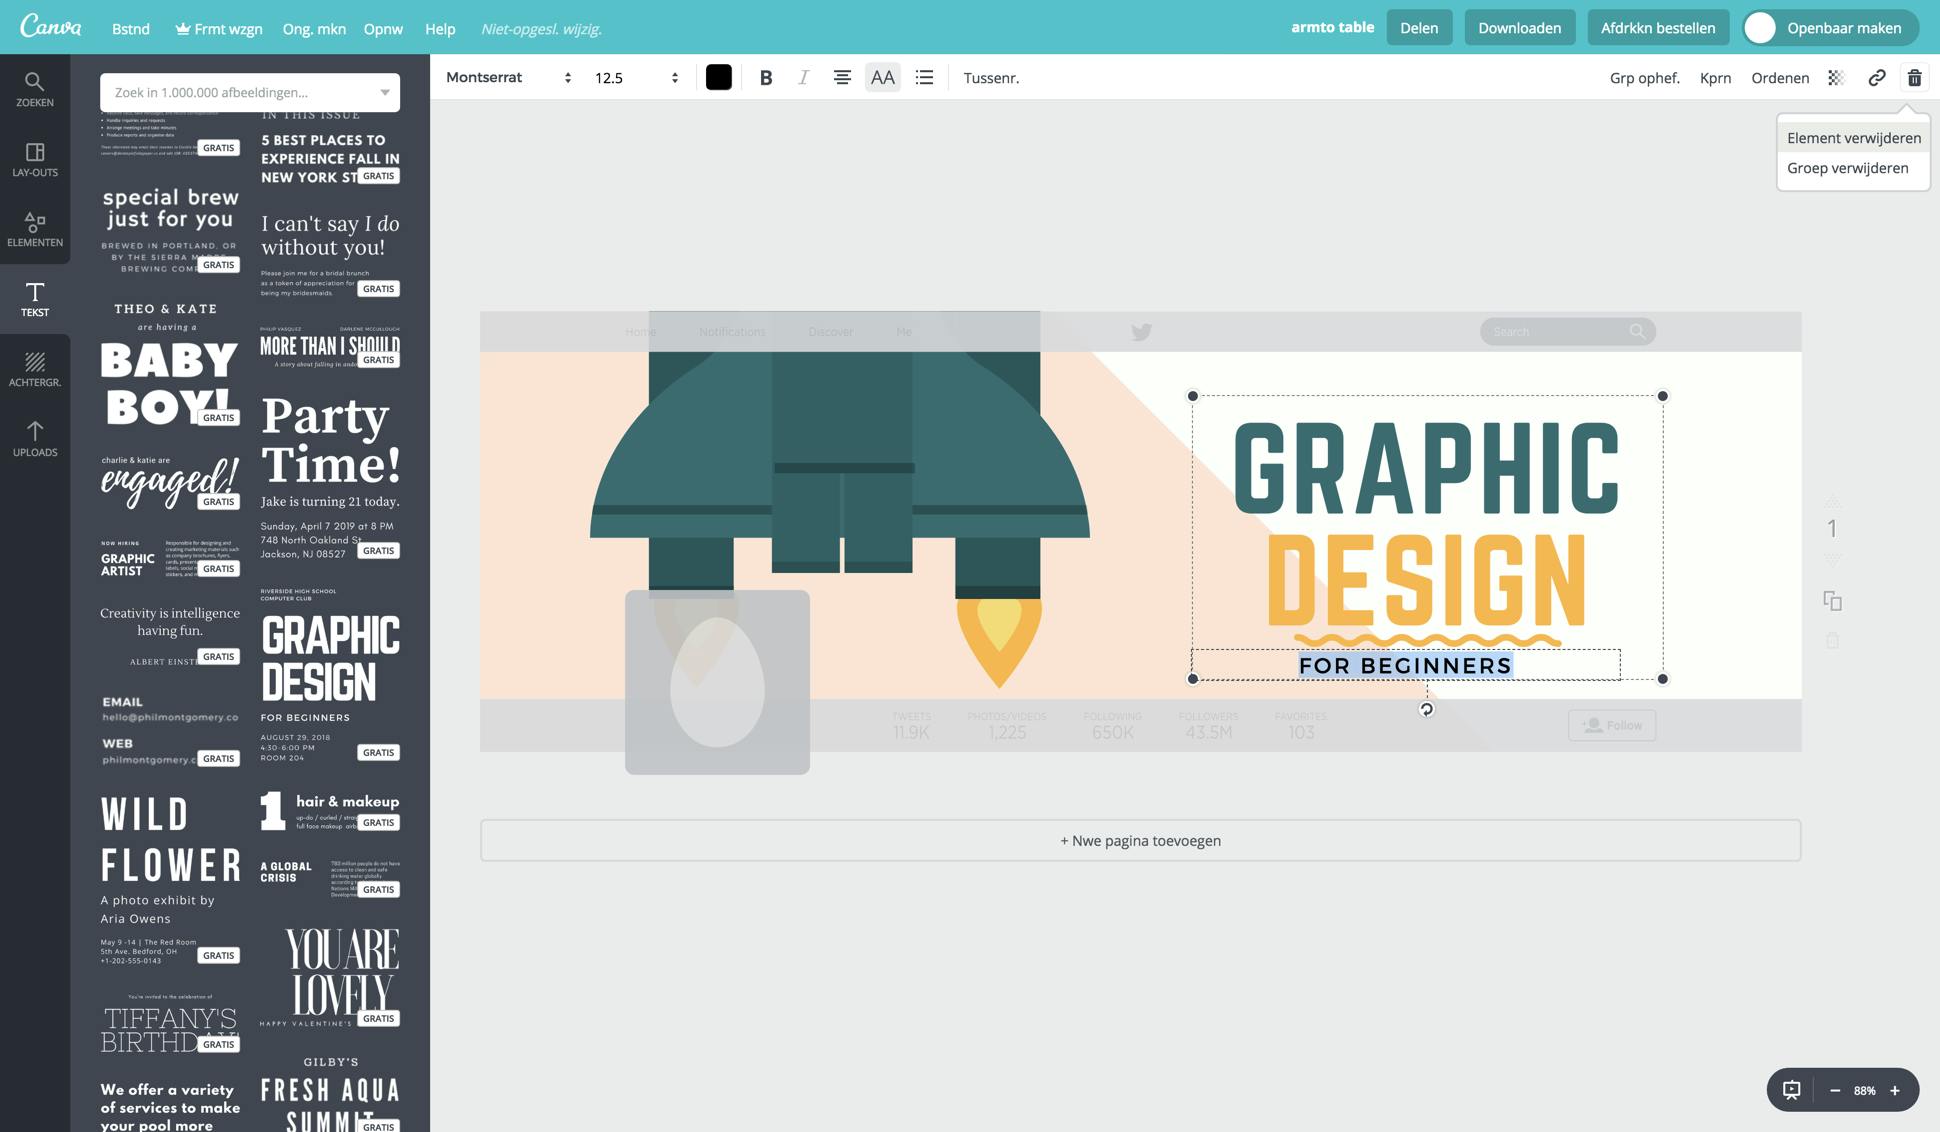Click the trash delete icon in toolbar
The width and height of the screenshot is (1940, 1132).
click(1914, 78)
